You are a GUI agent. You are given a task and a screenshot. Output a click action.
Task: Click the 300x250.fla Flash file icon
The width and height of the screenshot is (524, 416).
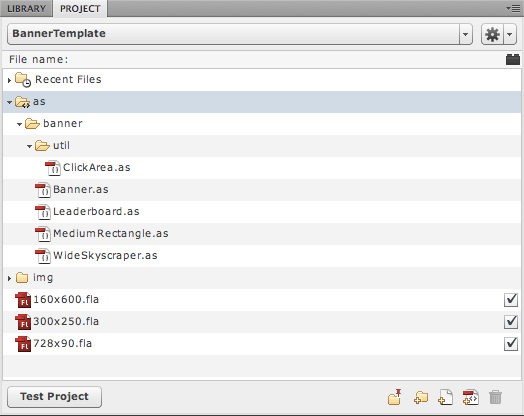click(x=23, y=322)
